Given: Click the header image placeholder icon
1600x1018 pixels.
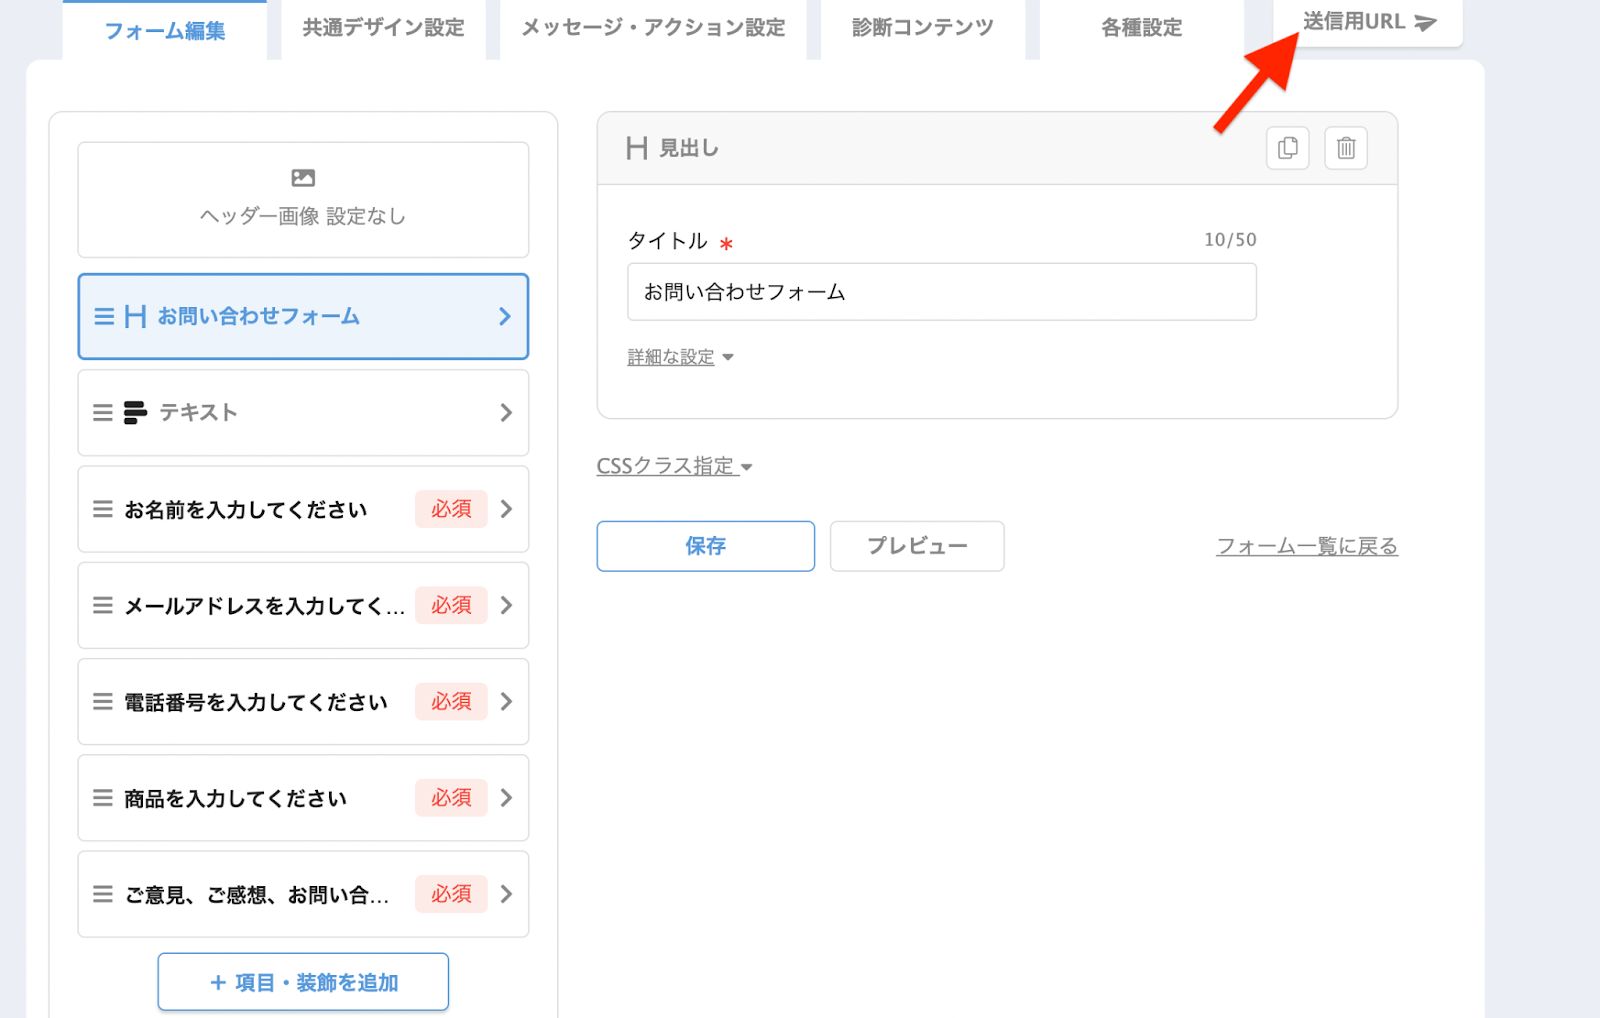Looking at the screenshot, I should pos(303,178).
